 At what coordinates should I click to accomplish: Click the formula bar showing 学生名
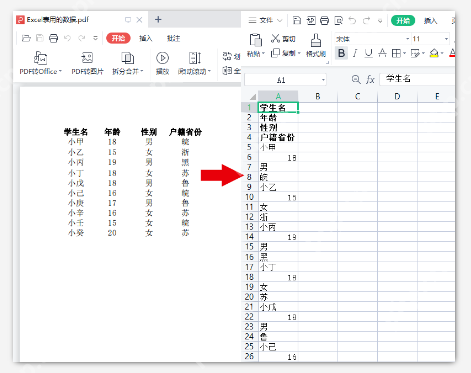[417, 79]
